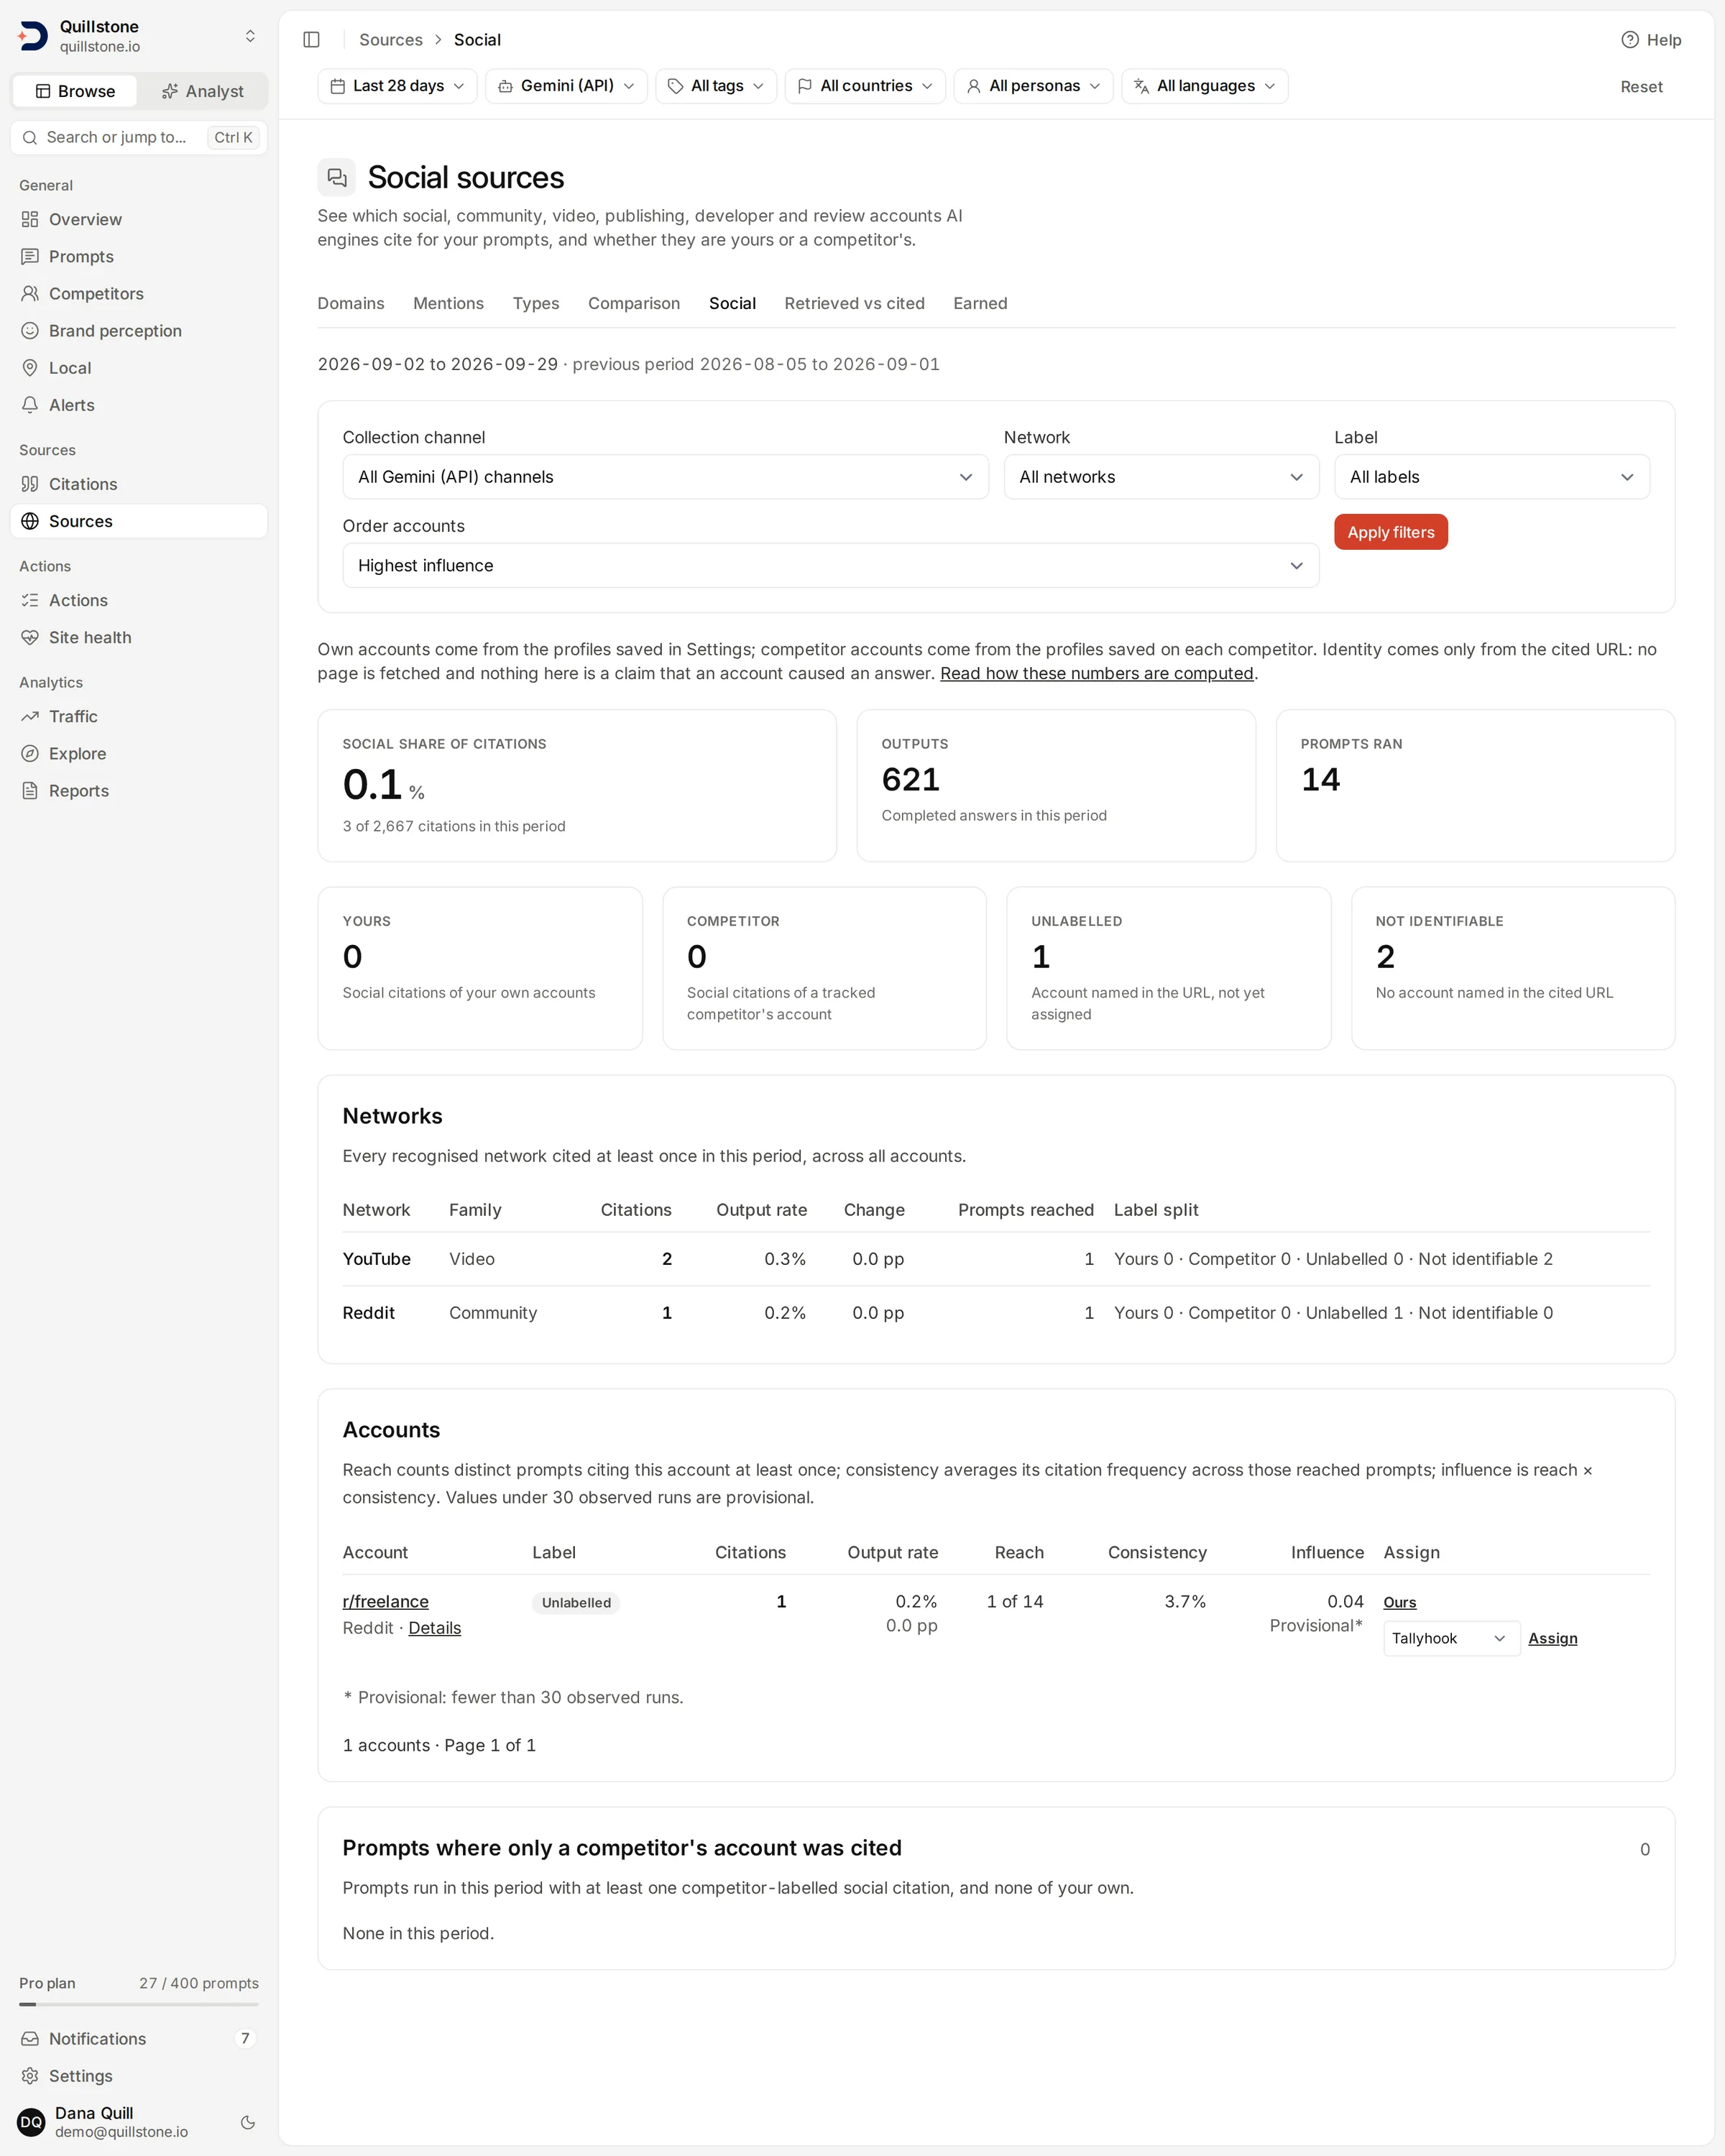Viewport: 1725px width, 2156px height.
Task: Open Settings in the sidebar
Action: (x=139, y=2075)
